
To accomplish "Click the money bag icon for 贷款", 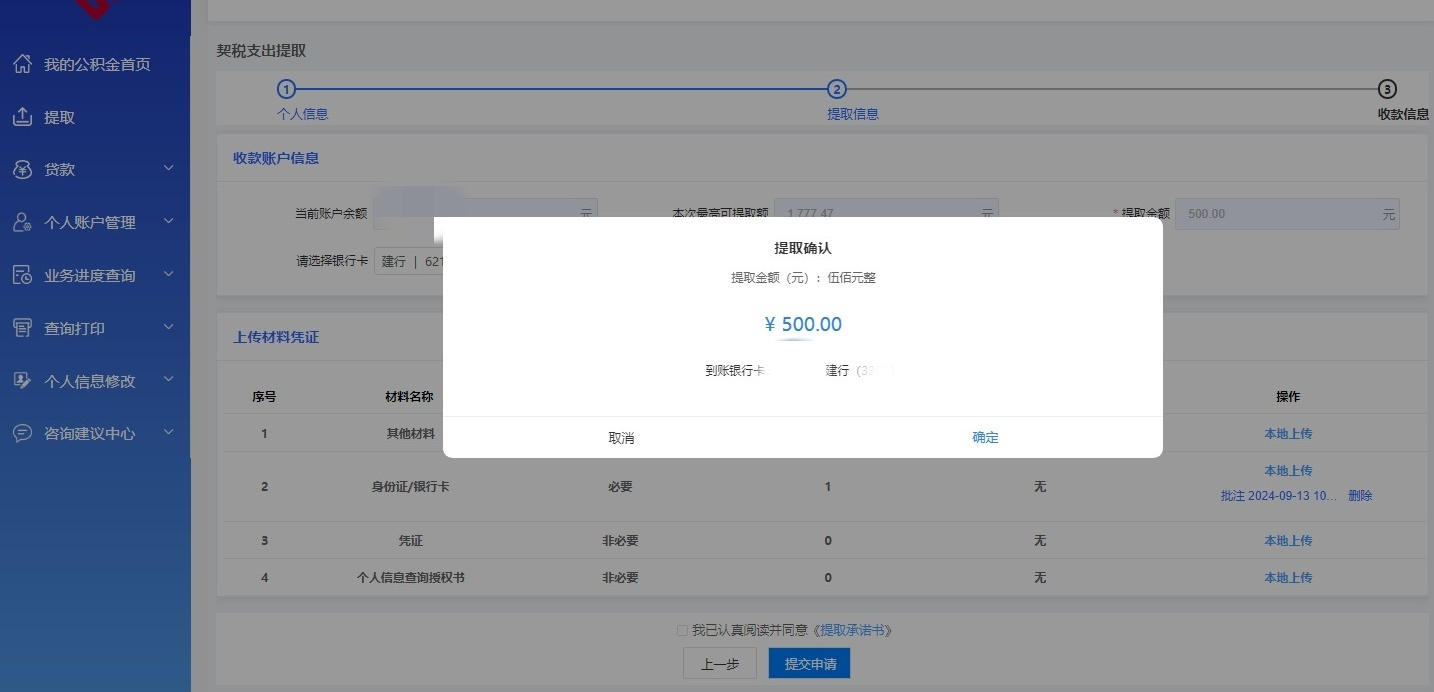I will tap(22, 170).
